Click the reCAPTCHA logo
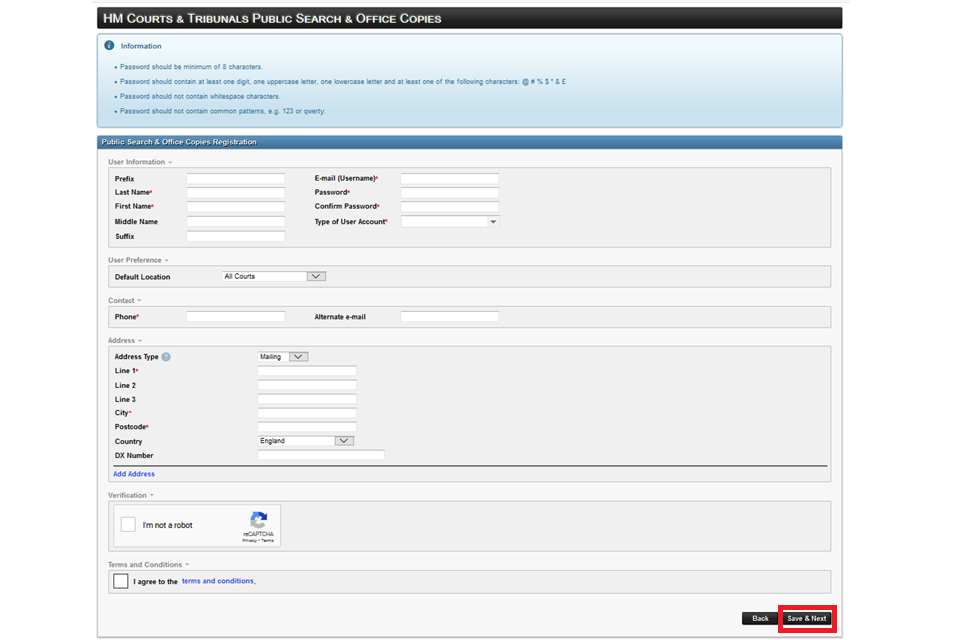The height and width of the screenshot is (640, 960). tap(258, 521)
